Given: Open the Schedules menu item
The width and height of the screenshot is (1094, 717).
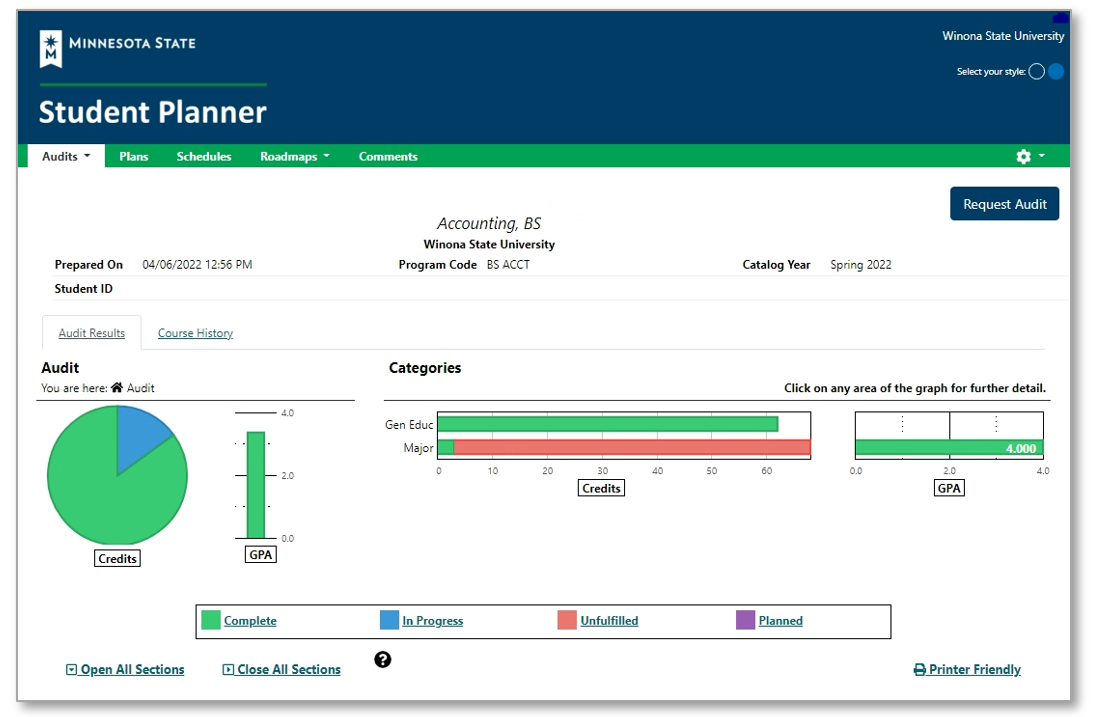Looking at the screenshot, I should [204, 156].
